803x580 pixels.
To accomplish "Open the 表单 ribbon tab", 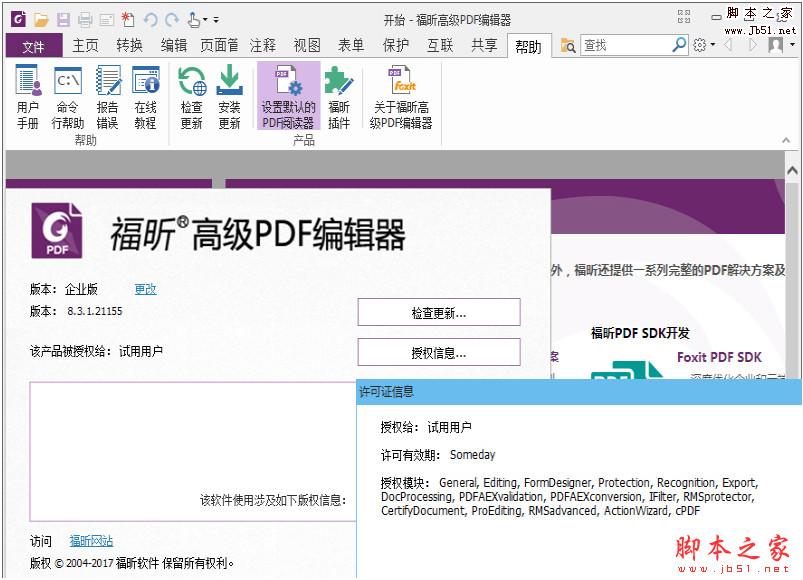I will [351, 46].
